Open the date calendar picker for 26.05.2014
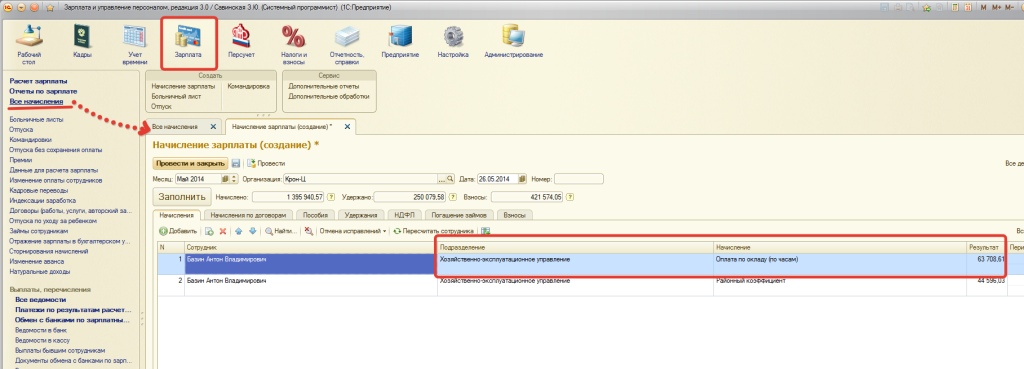1024x369 pixels. (x=522, y=178)
